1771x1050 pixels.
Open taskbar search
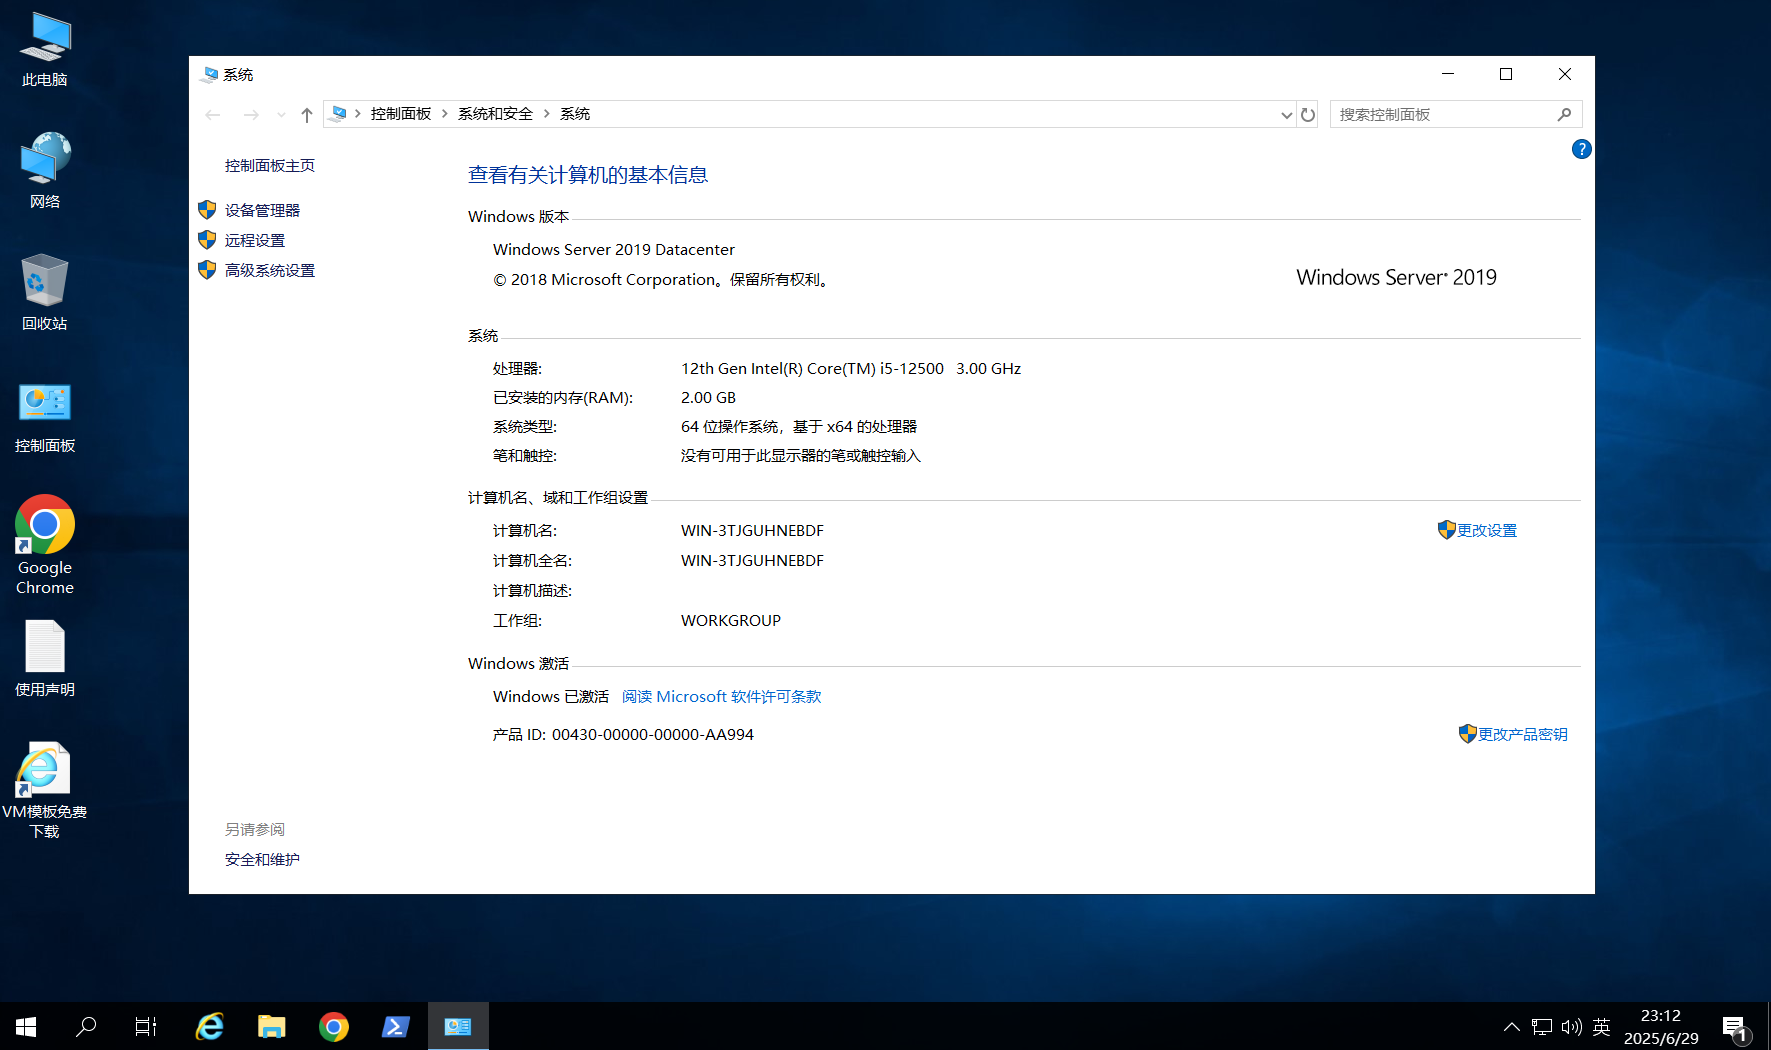[87, 1026]
